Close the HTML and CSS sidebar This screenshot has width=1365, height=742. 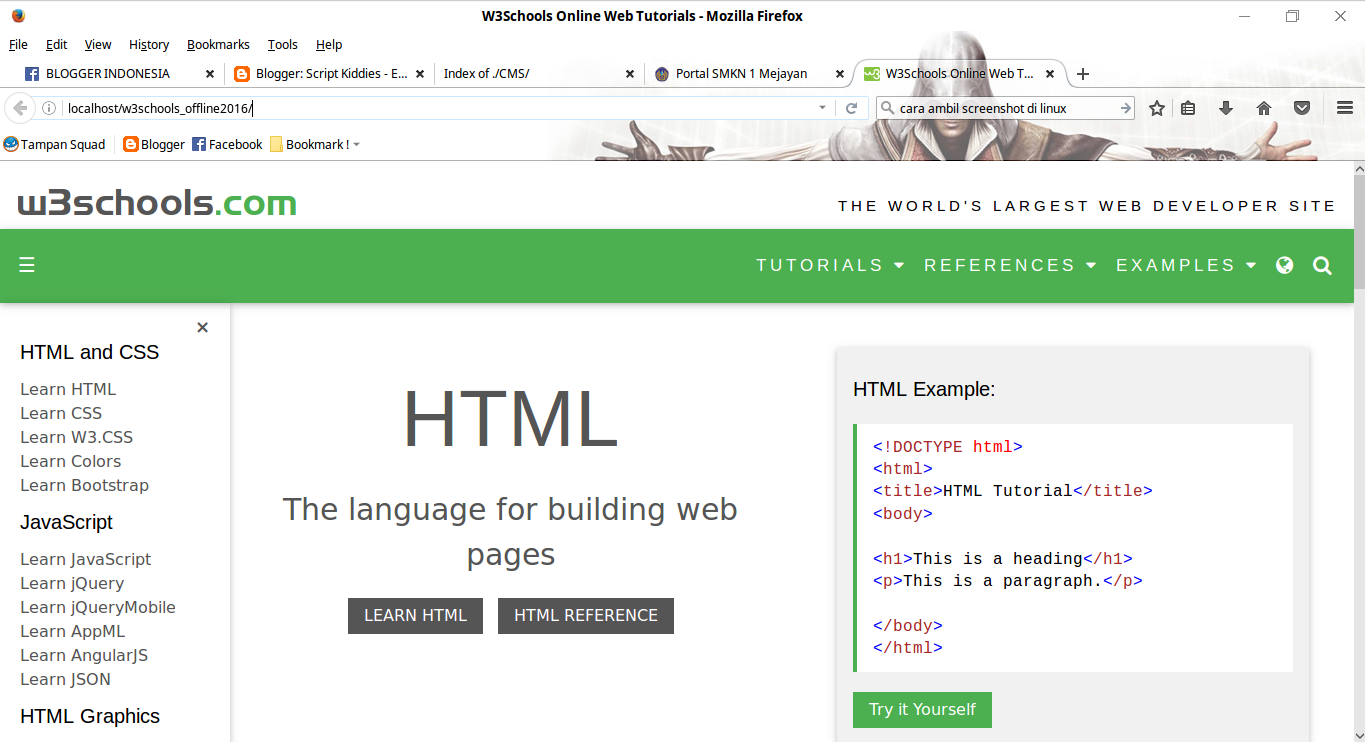tap(202, 327)
